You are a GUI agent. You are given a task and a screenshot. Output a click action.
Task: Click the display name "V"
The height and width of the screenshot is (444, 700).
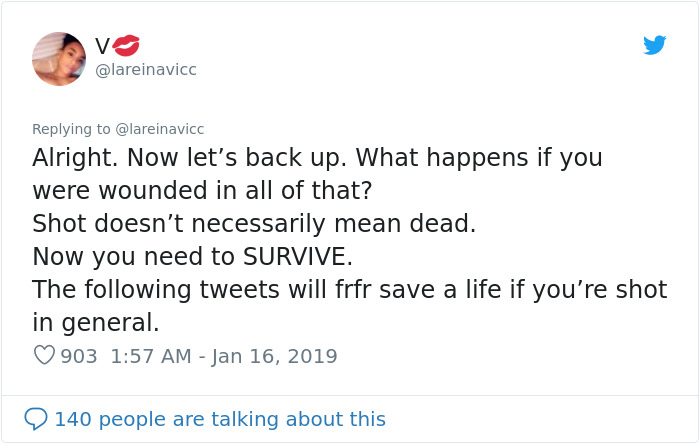tap(103, 45)
